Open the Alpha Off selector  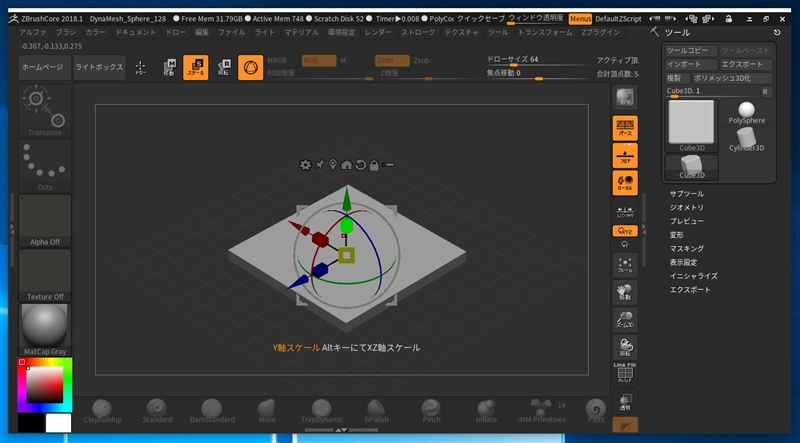coord(45,220)
